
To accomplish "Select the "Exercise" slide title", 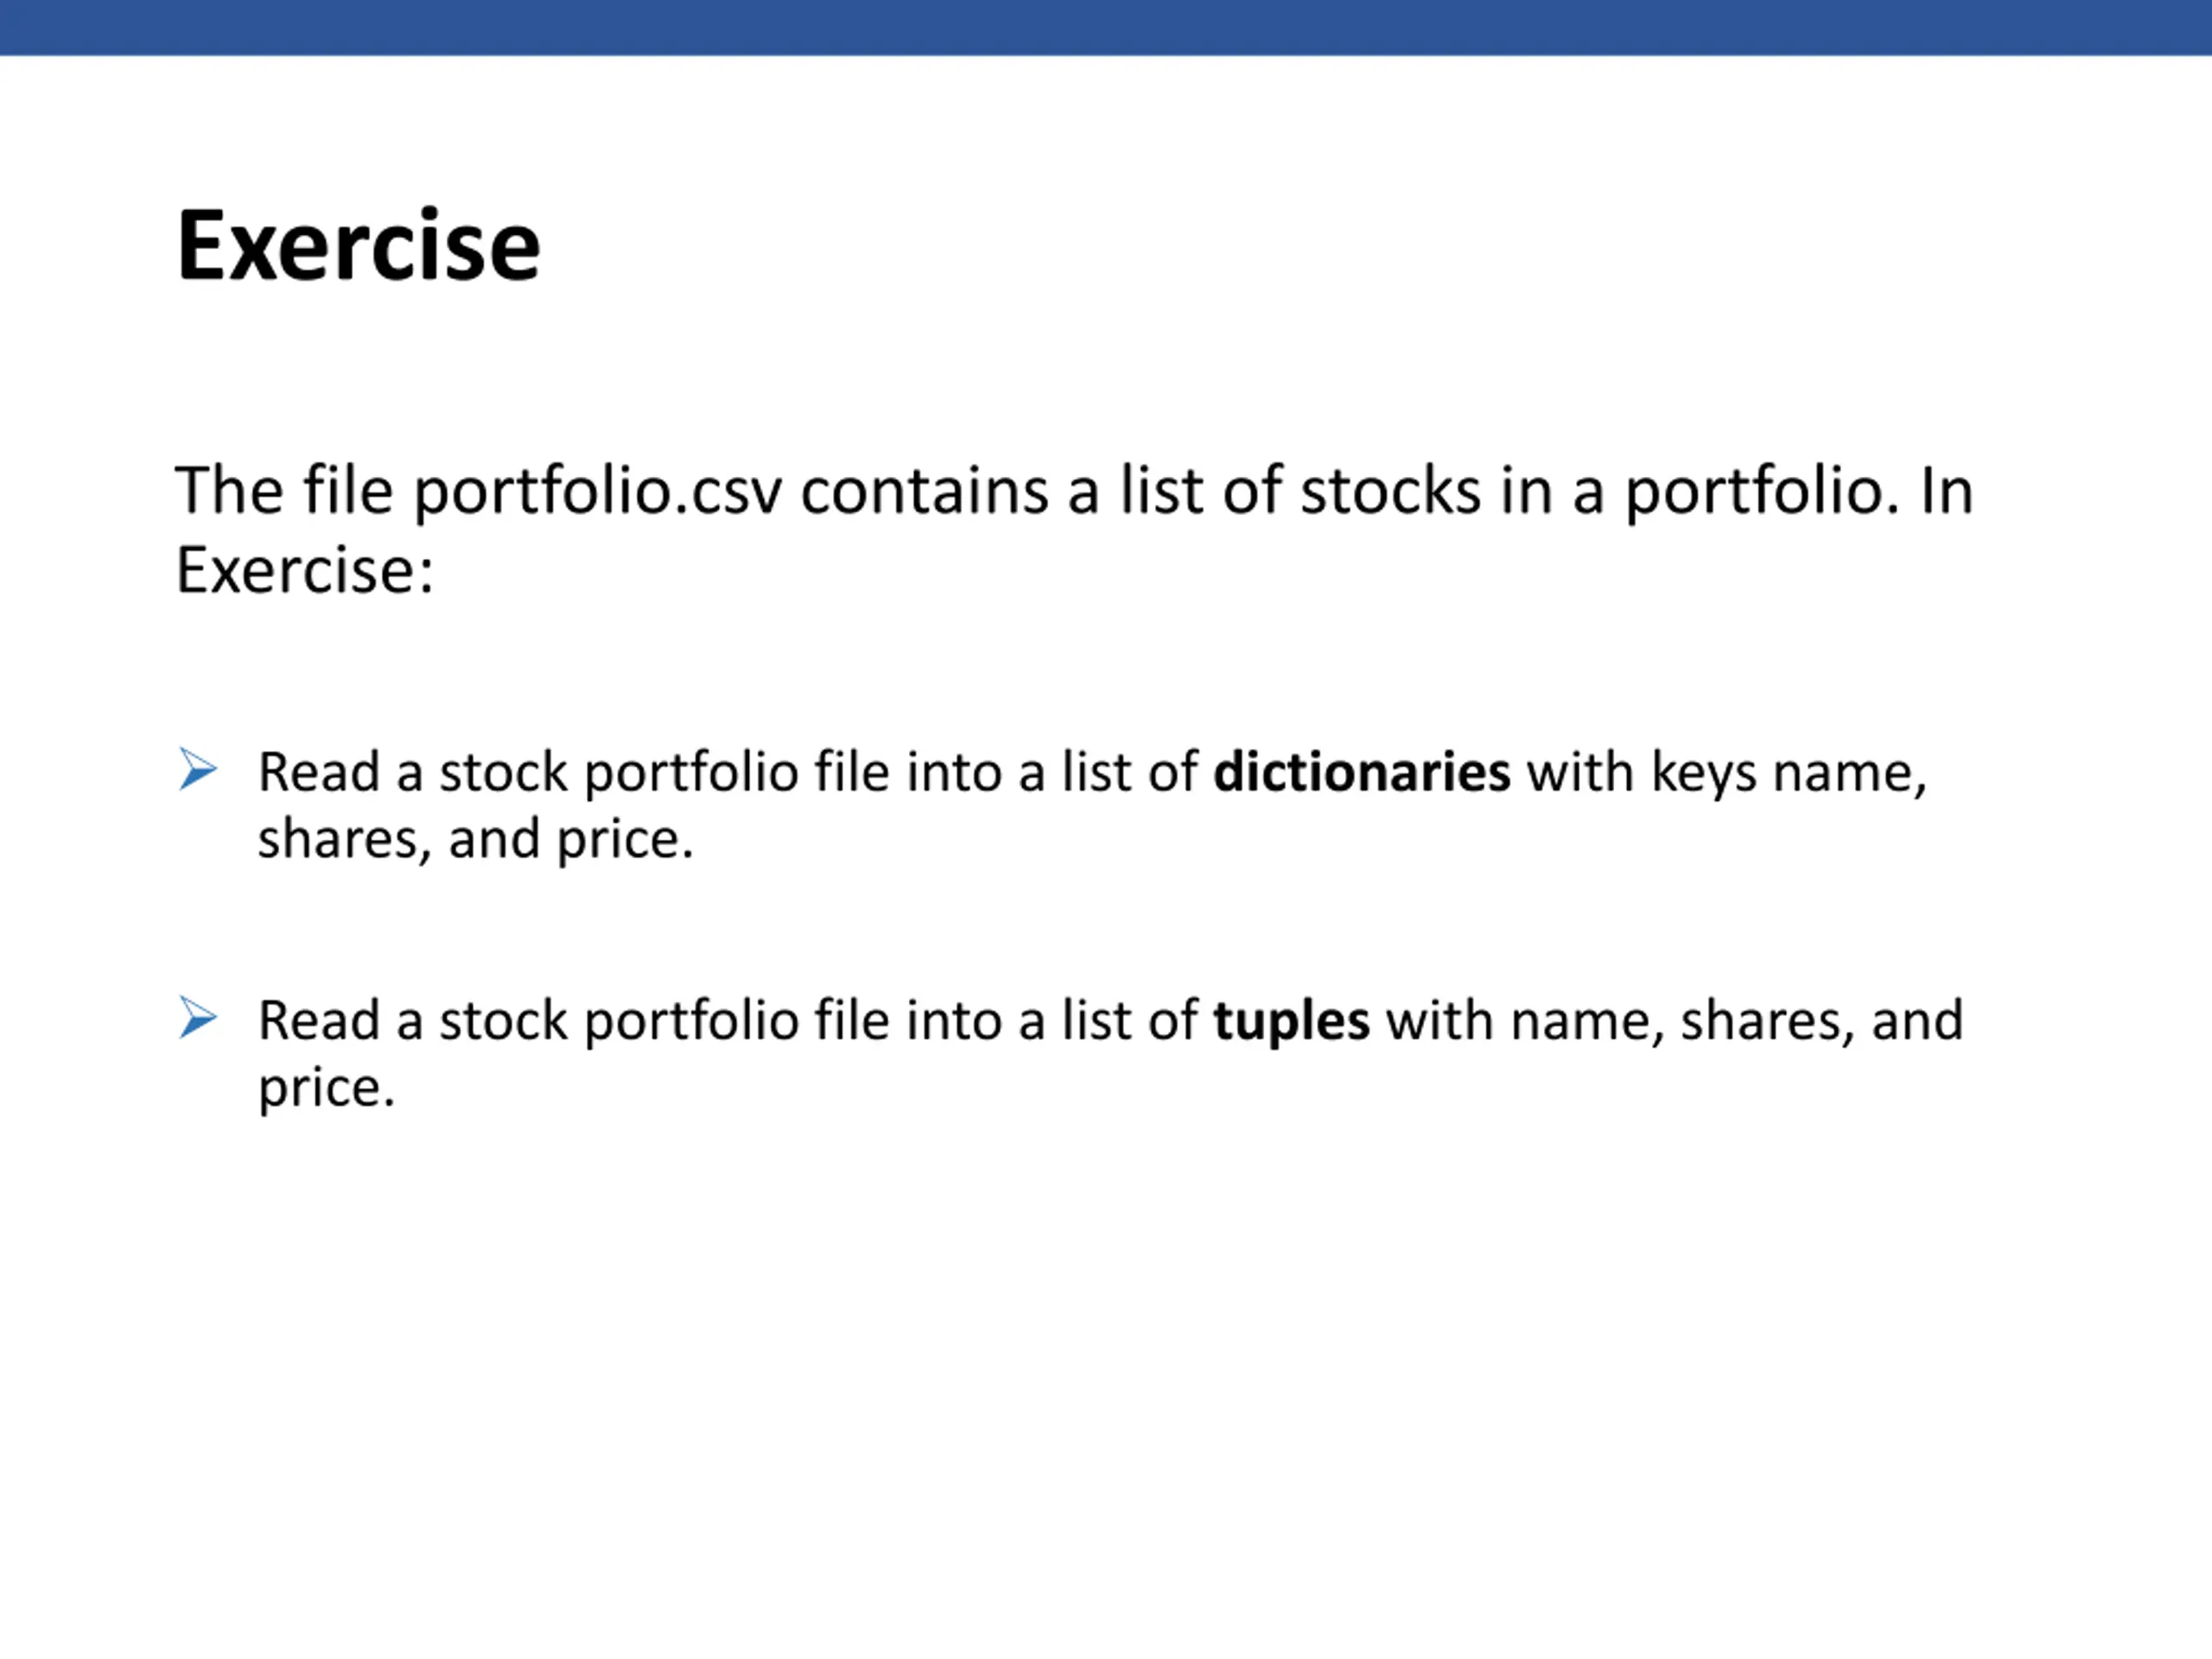I will tap(358, 245).
